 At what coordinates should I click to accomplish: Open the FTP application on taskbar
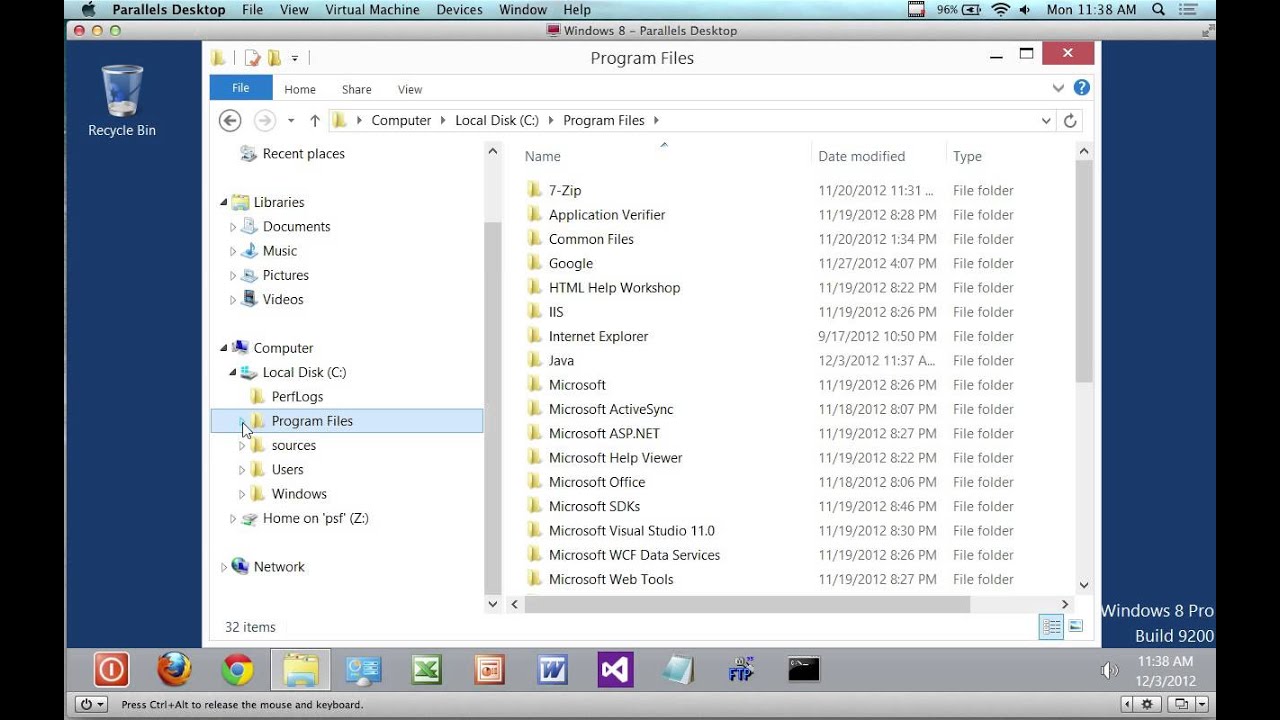[742, 669]
